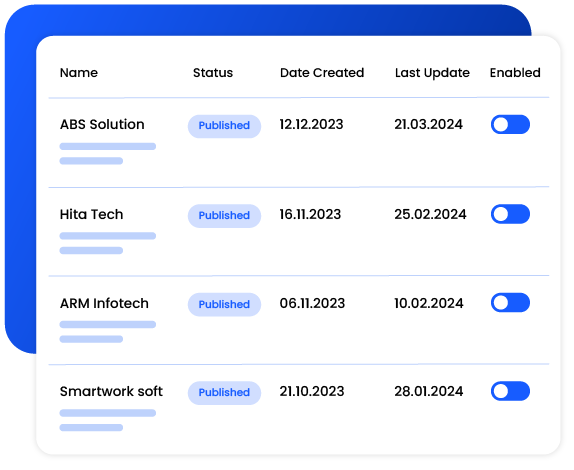Viewport: 574px width, 470px height.
Task: Sort by the Last Update column header
Action: point(432,73)
